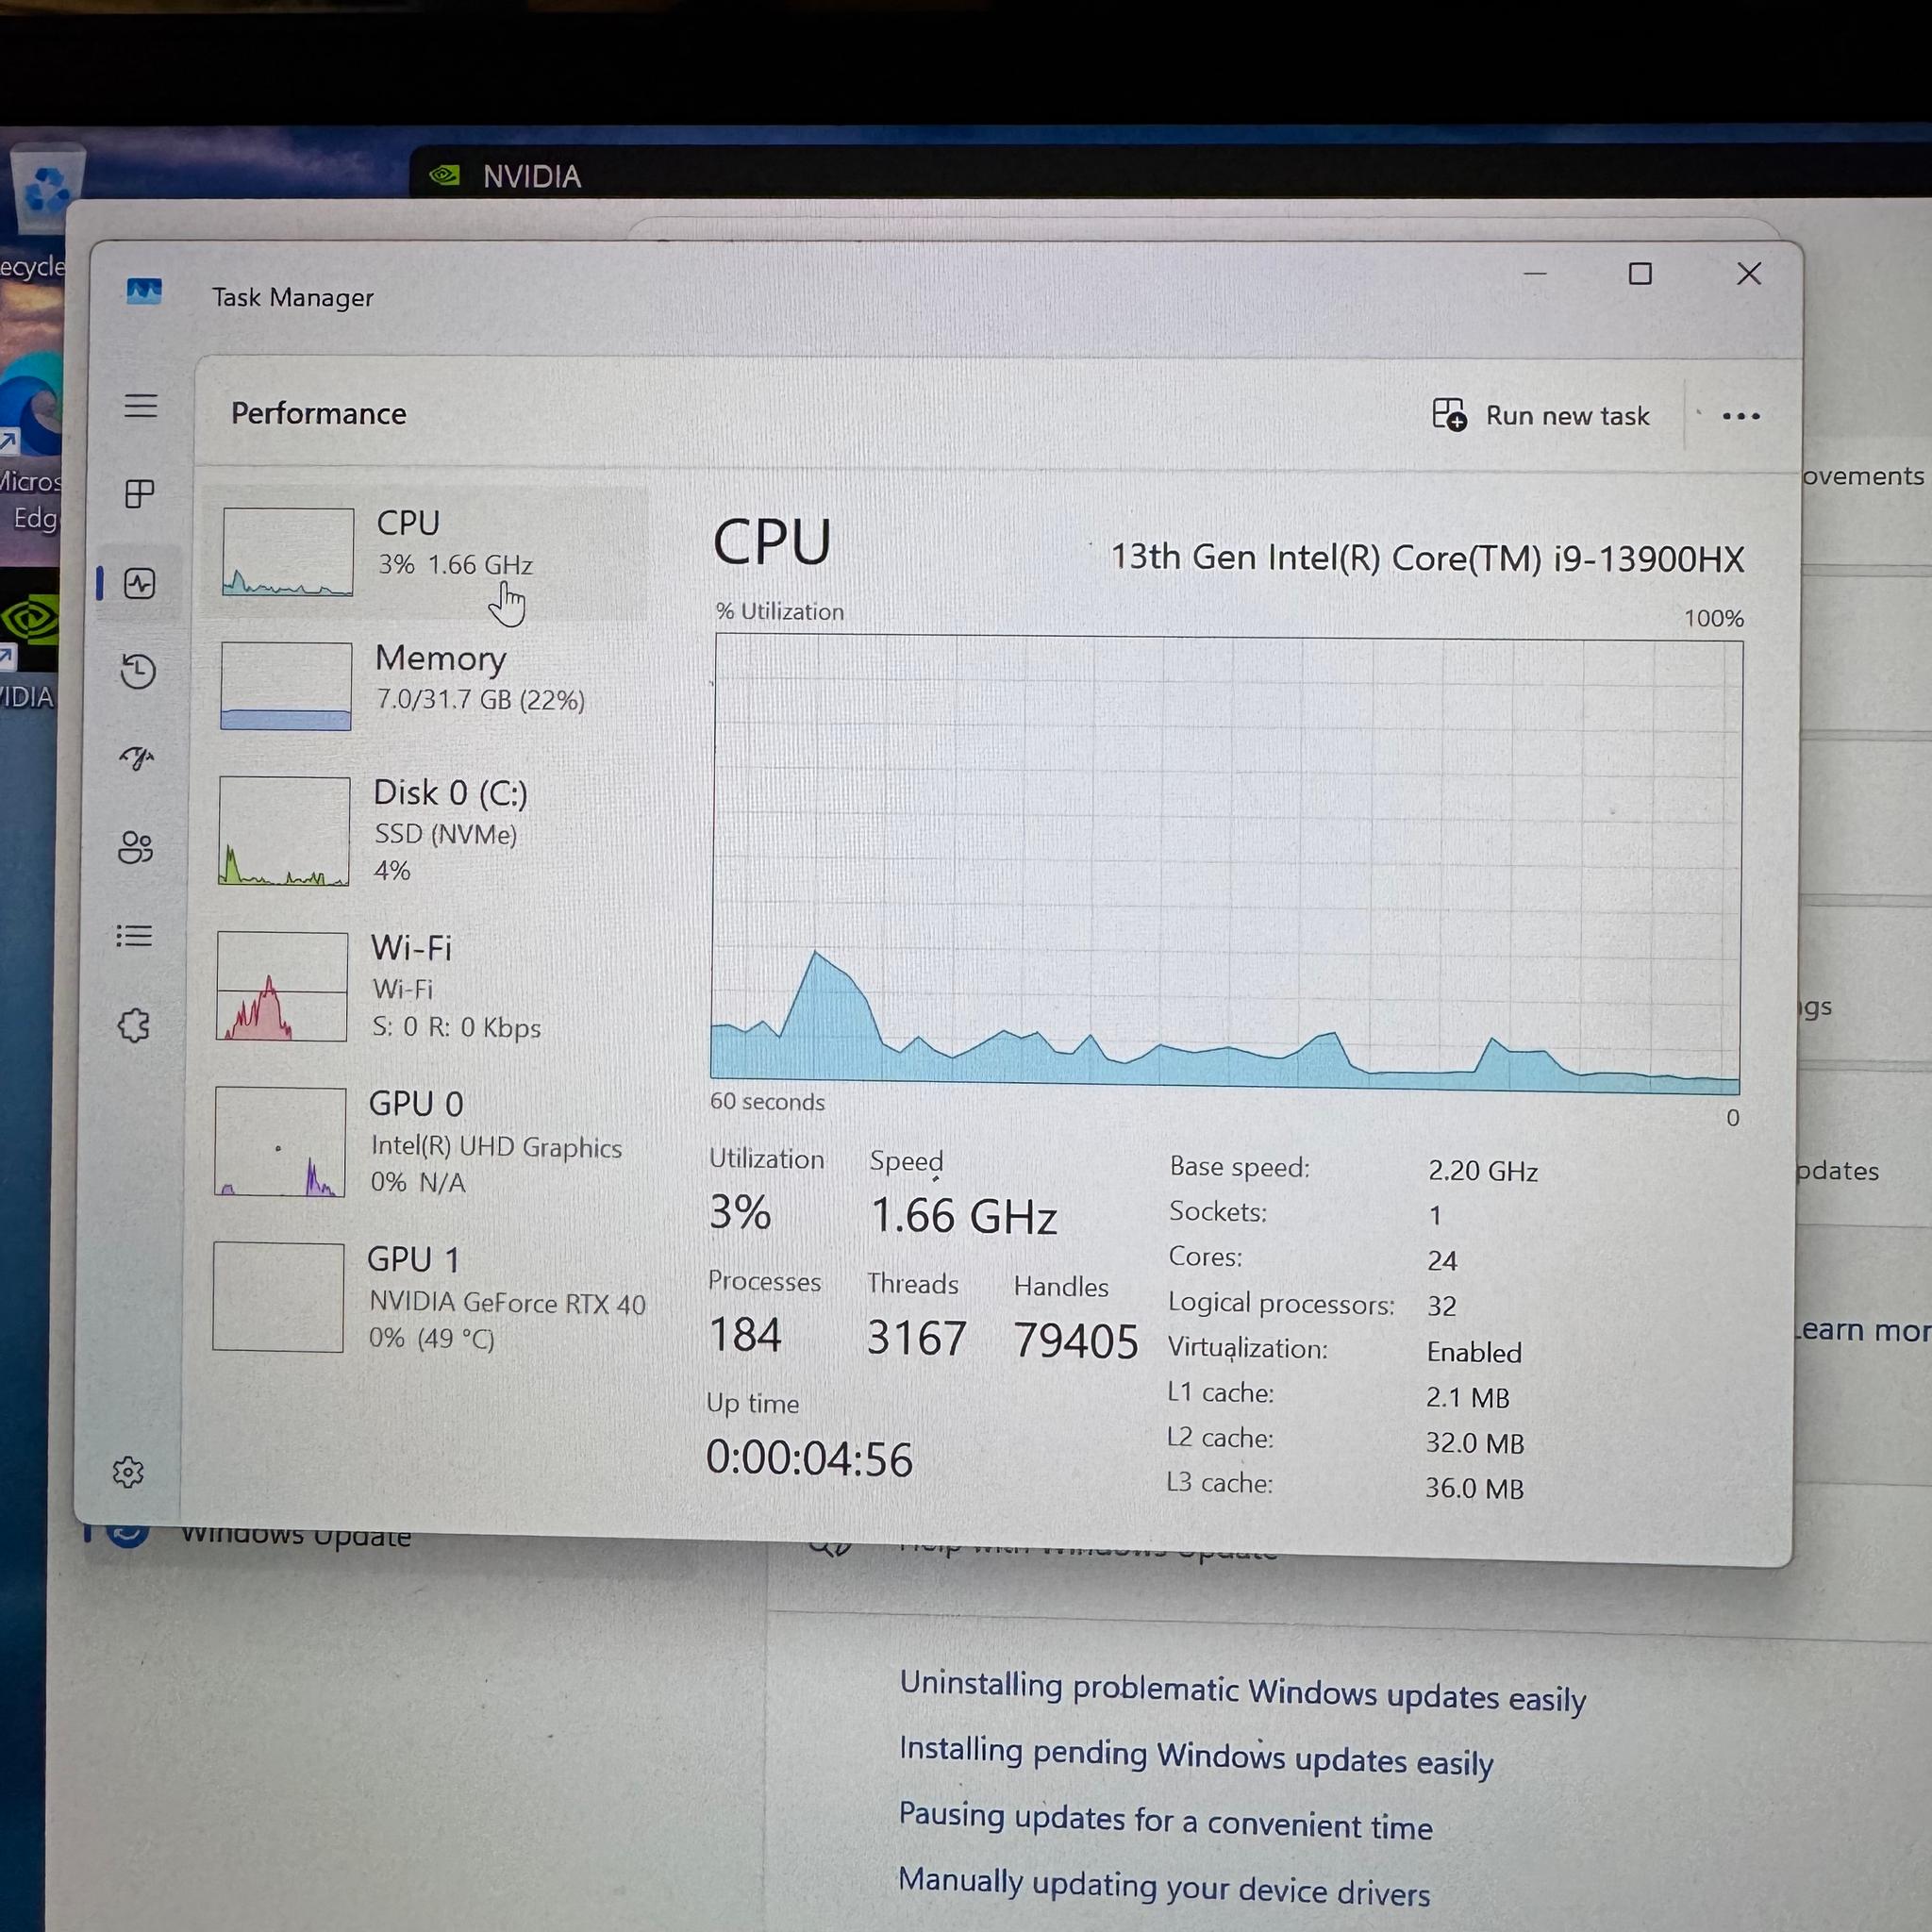
Task: Open the Services puzzle icon in sidebar
Action: pyautogui.click(x=134, y=1025)
